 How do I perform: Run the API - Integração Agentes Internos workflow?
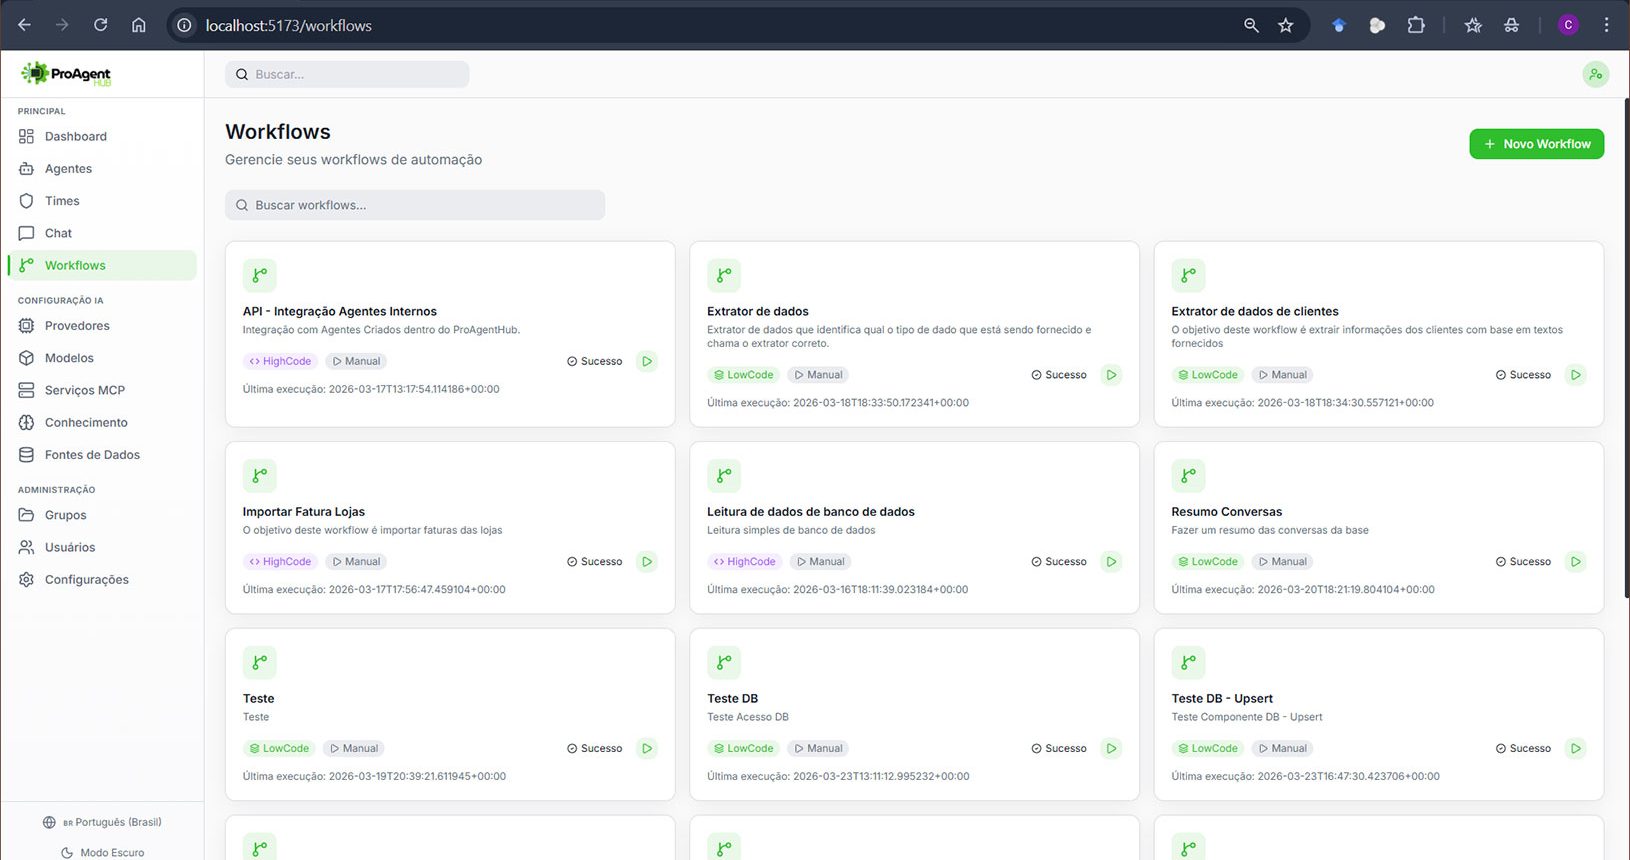pos(647,361)
